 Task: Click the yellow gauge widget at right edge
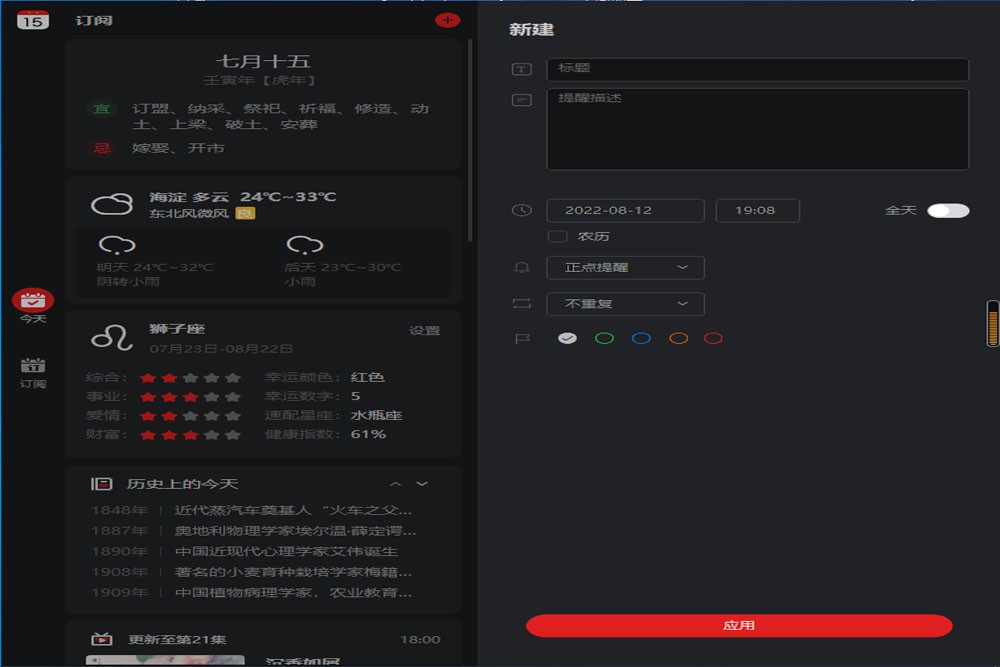coord(993,323)
